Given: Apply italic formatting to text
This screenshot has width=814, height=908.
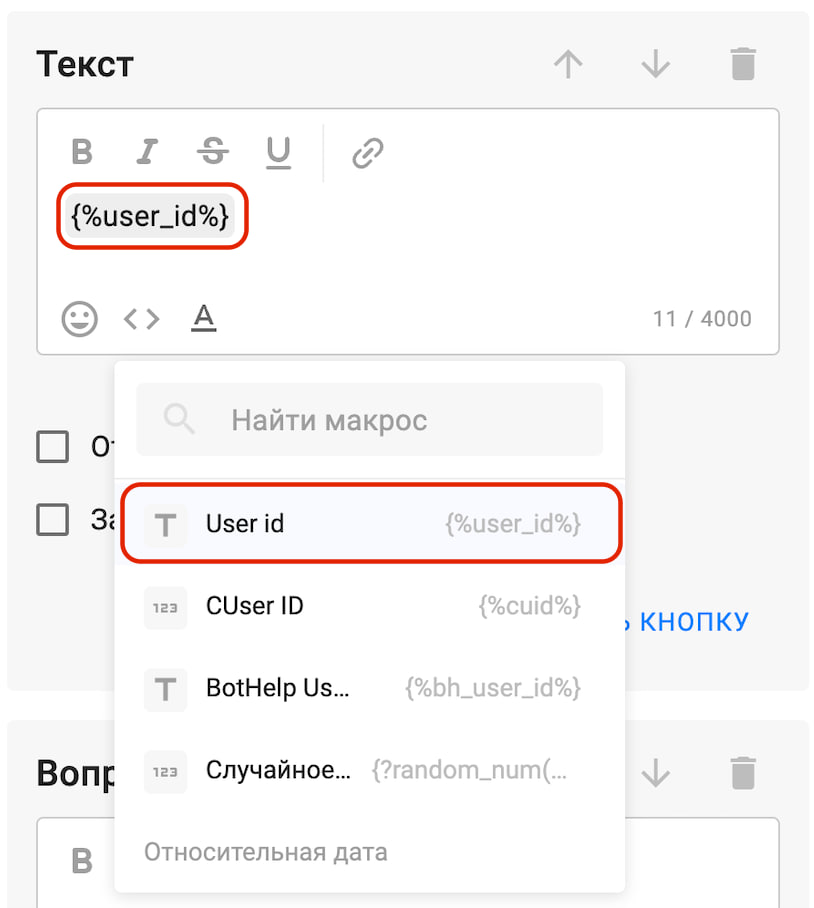Looking at the screenshot, I should click(x=147, y=152).
